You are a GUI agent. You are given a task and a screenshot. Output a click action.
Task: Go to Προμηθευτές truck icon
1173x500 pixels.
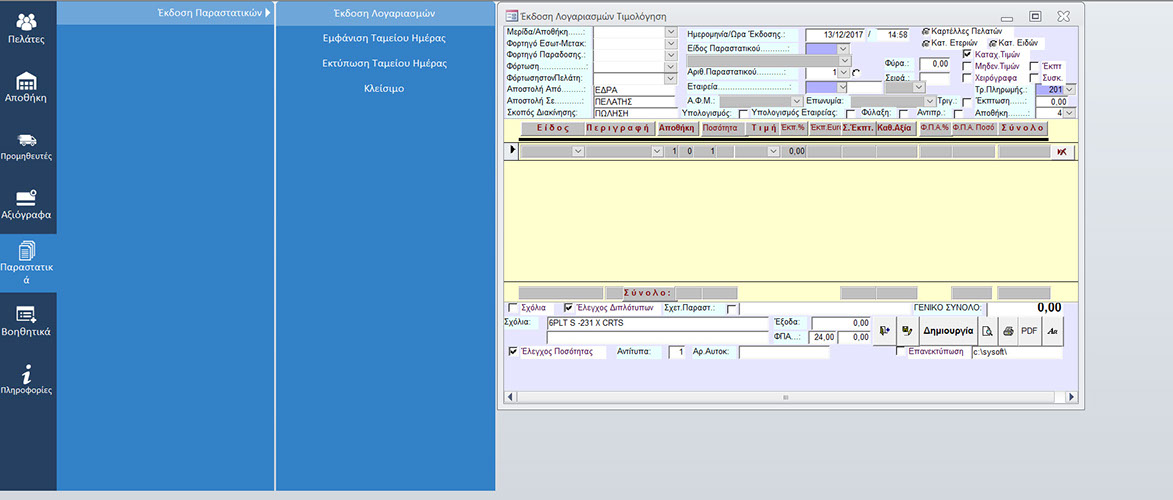pyautogui.click(x=28, y=146)
